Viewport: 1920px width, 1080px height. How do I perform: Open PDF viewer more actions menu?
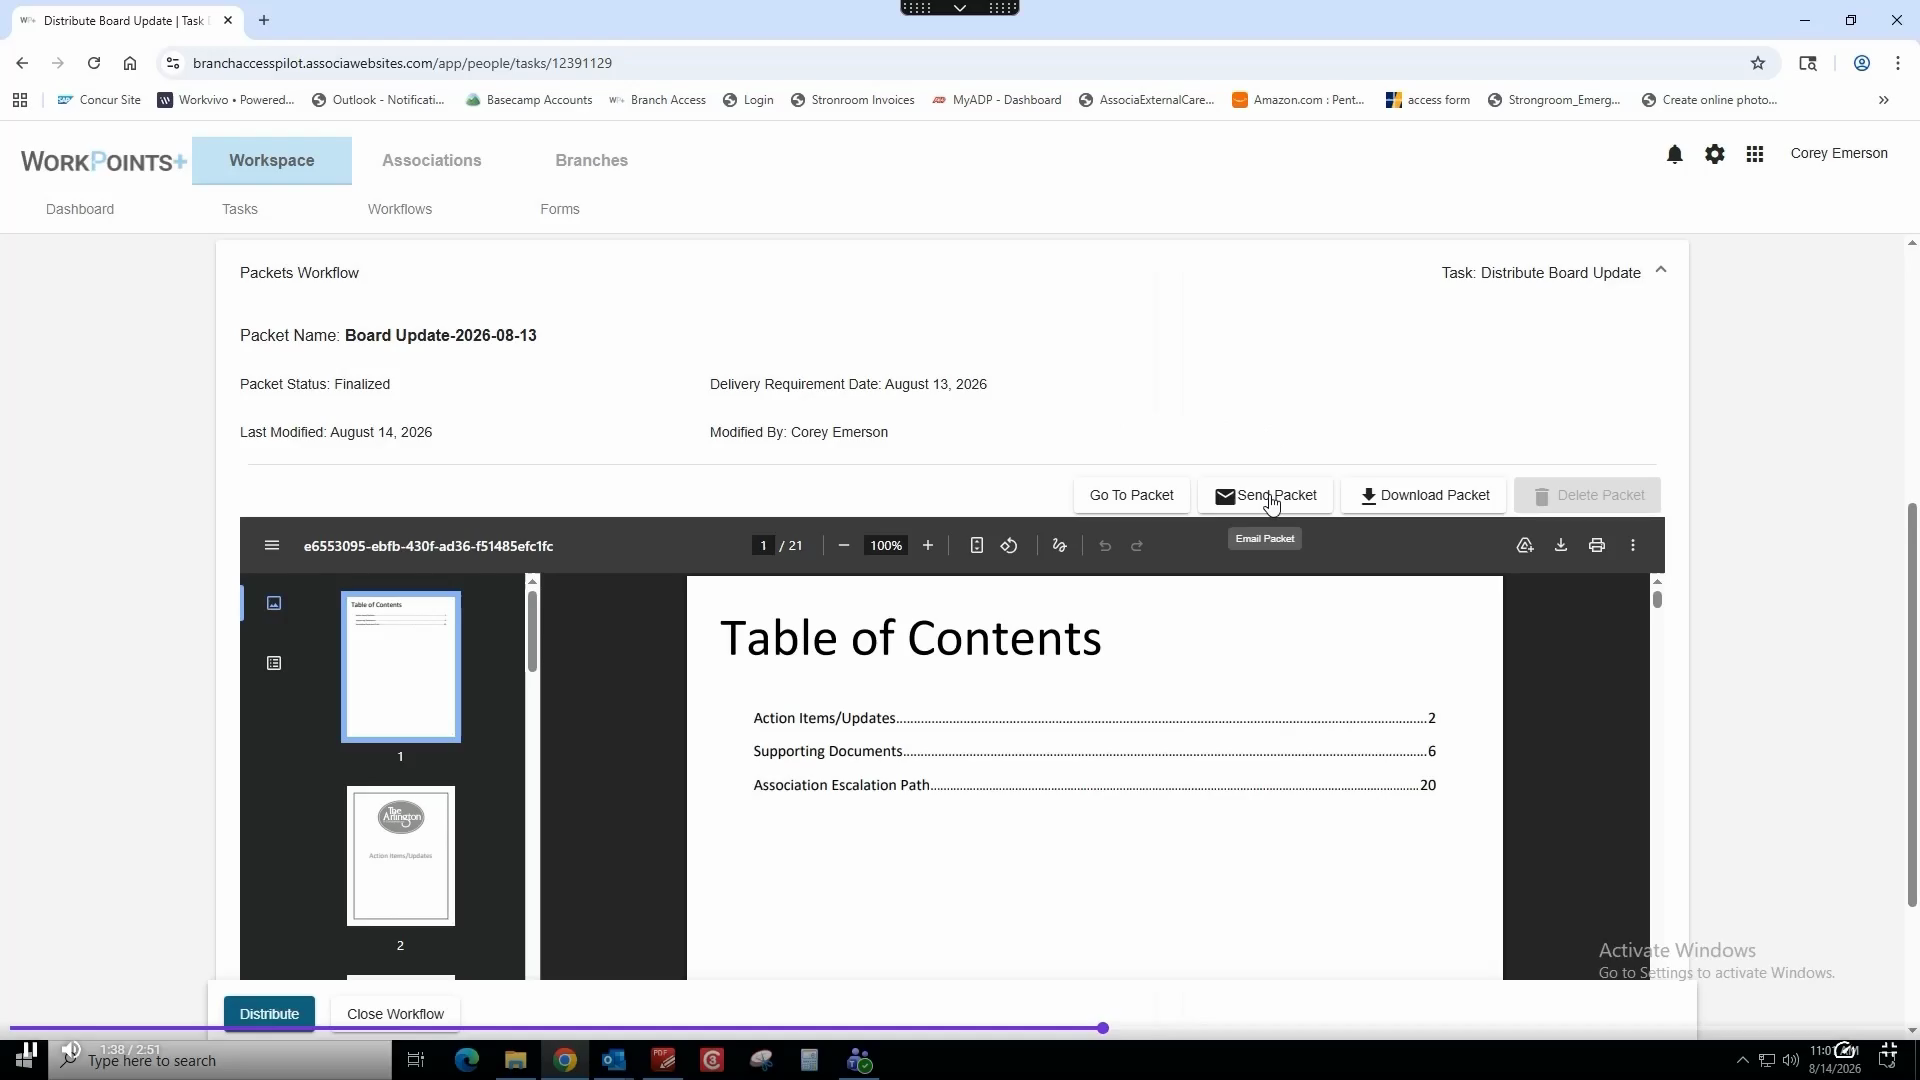click(x=1633, y=546)
